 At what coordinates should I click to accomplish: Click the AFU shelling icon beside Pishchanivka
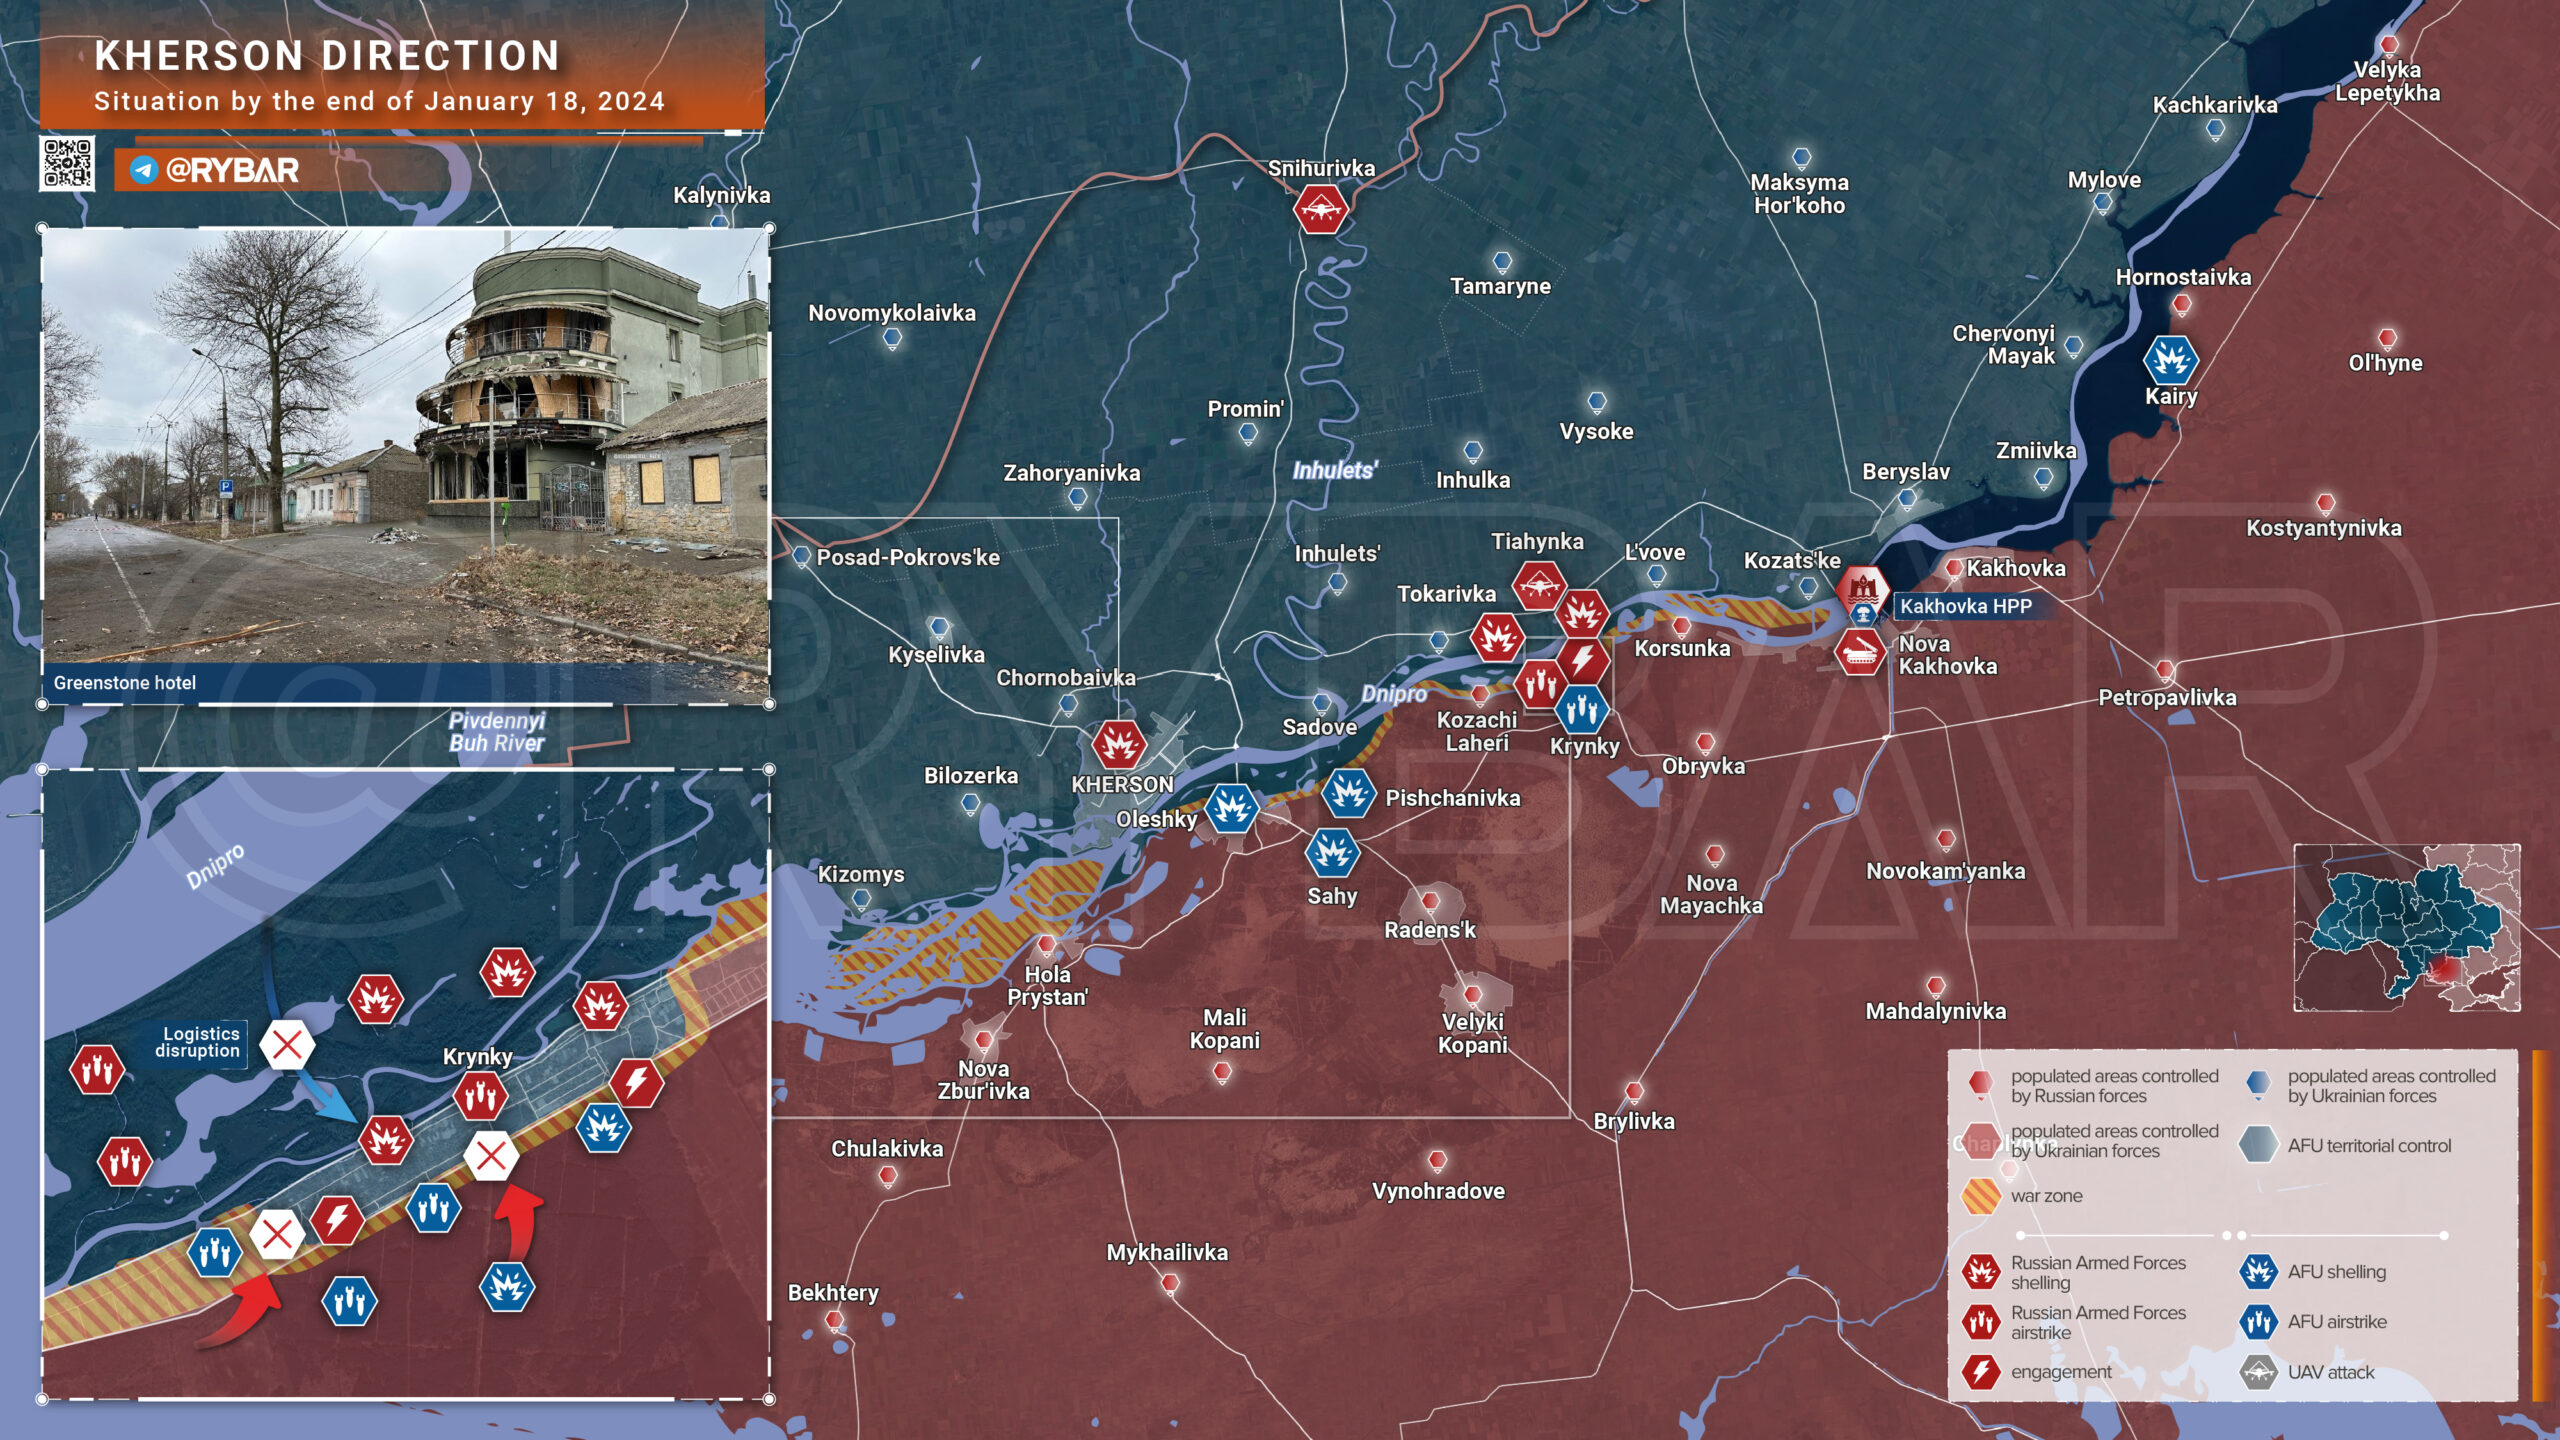(1348, 794)
